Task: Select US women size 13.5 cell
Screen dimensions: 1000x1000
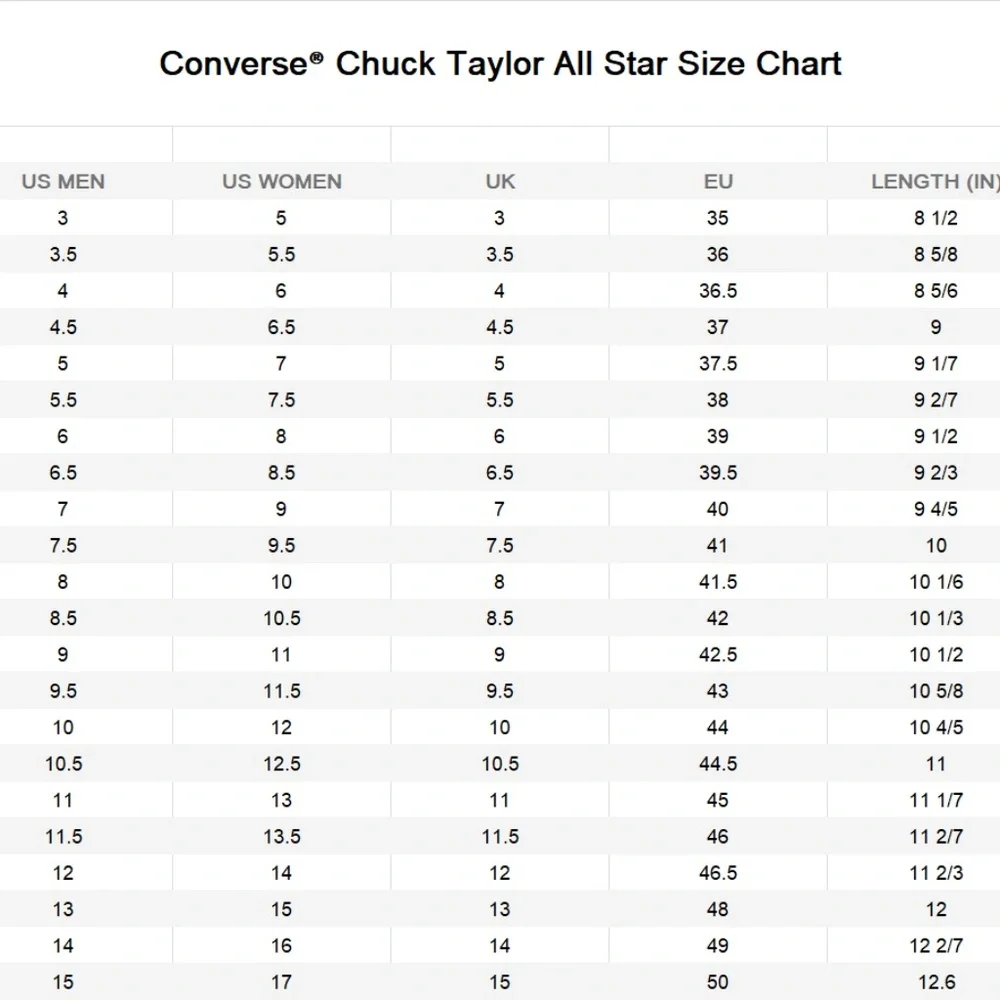Action: click(x=281, y=836)
